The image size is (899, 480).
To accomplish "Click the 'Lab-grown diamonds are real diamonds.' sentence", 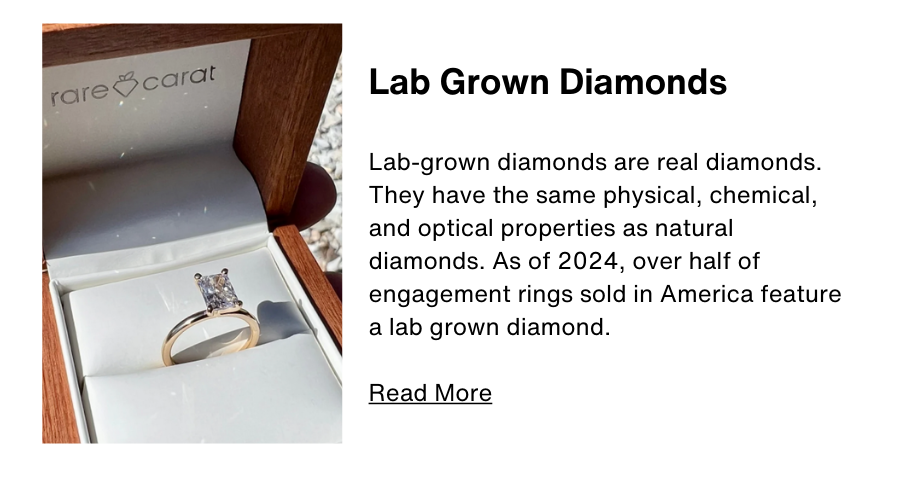I will coord(595,162).
